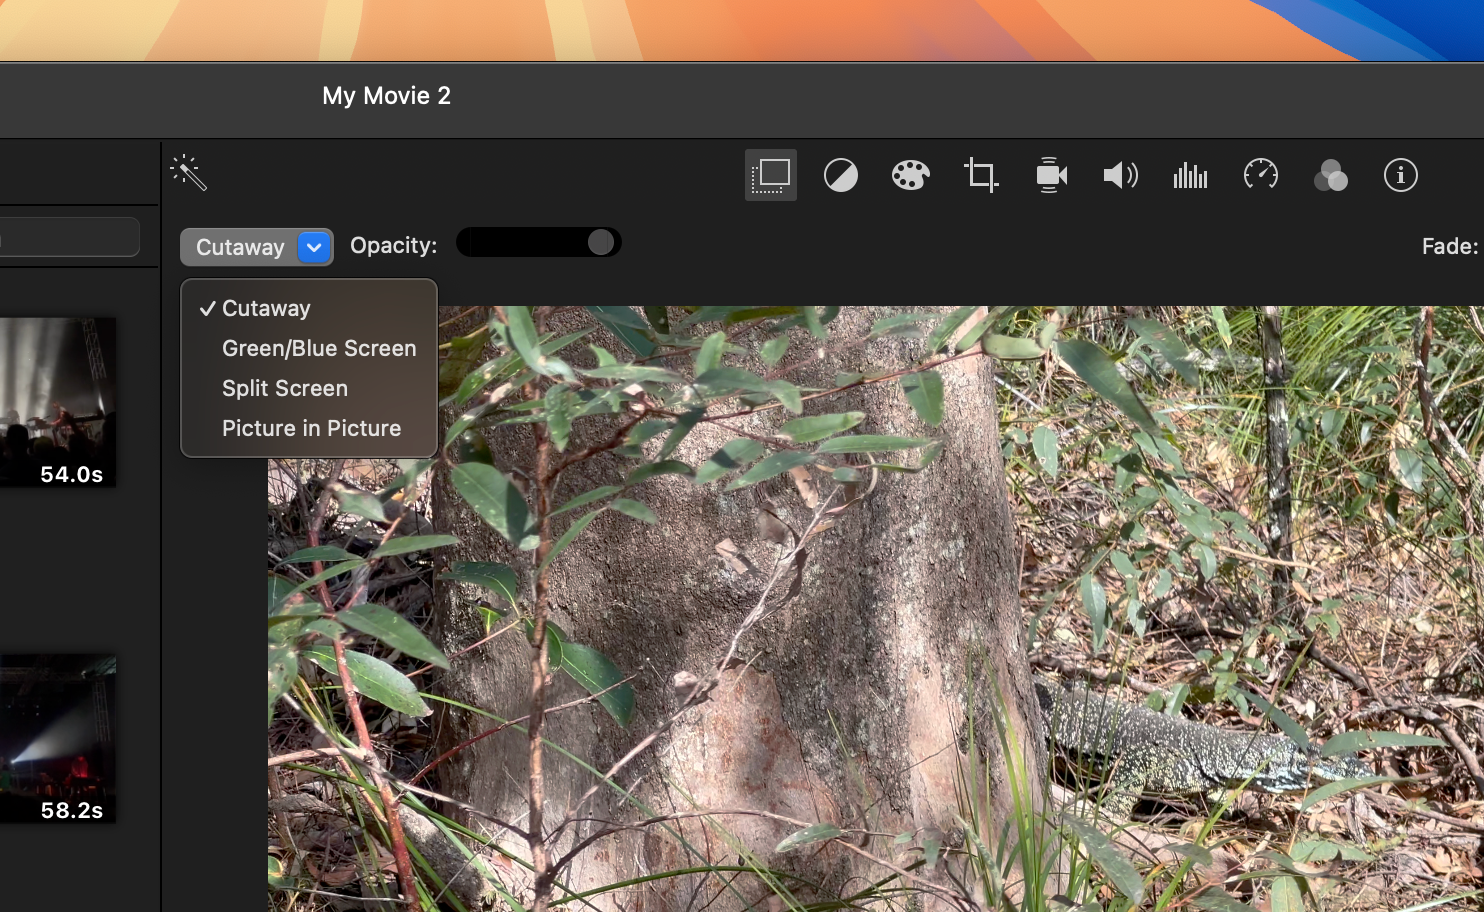
Task: Choose Split Screen overlay option
Action: click(x=309, y=388)
